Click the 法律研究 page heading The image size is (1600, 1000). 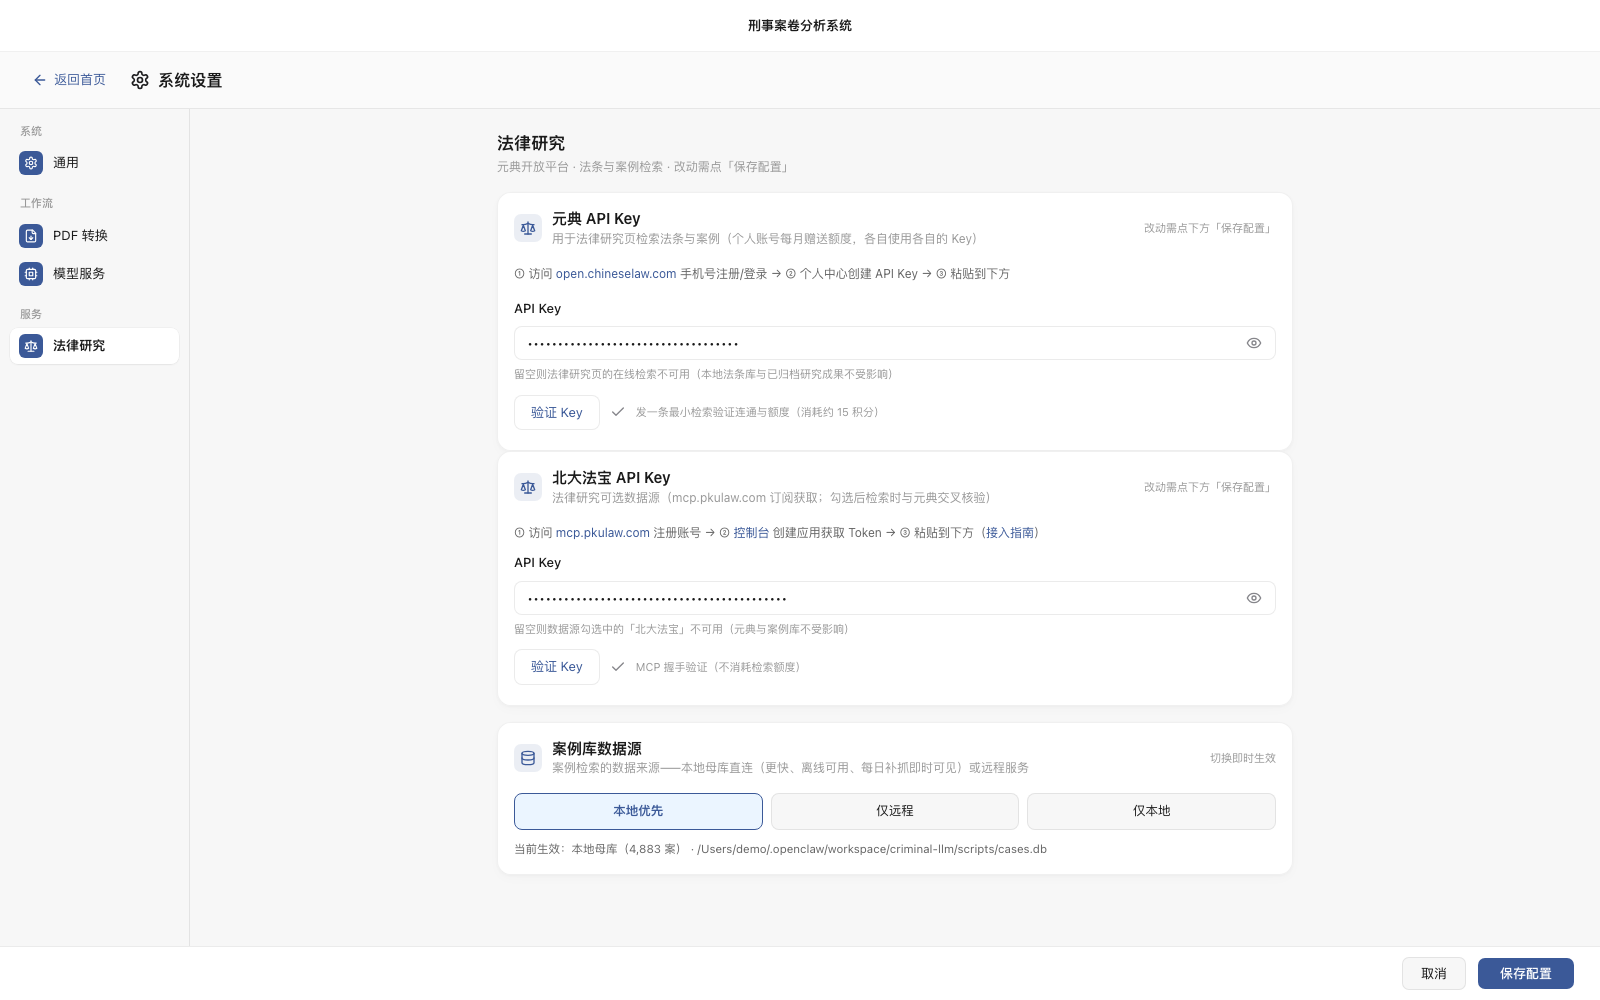[x=531, y=143]
